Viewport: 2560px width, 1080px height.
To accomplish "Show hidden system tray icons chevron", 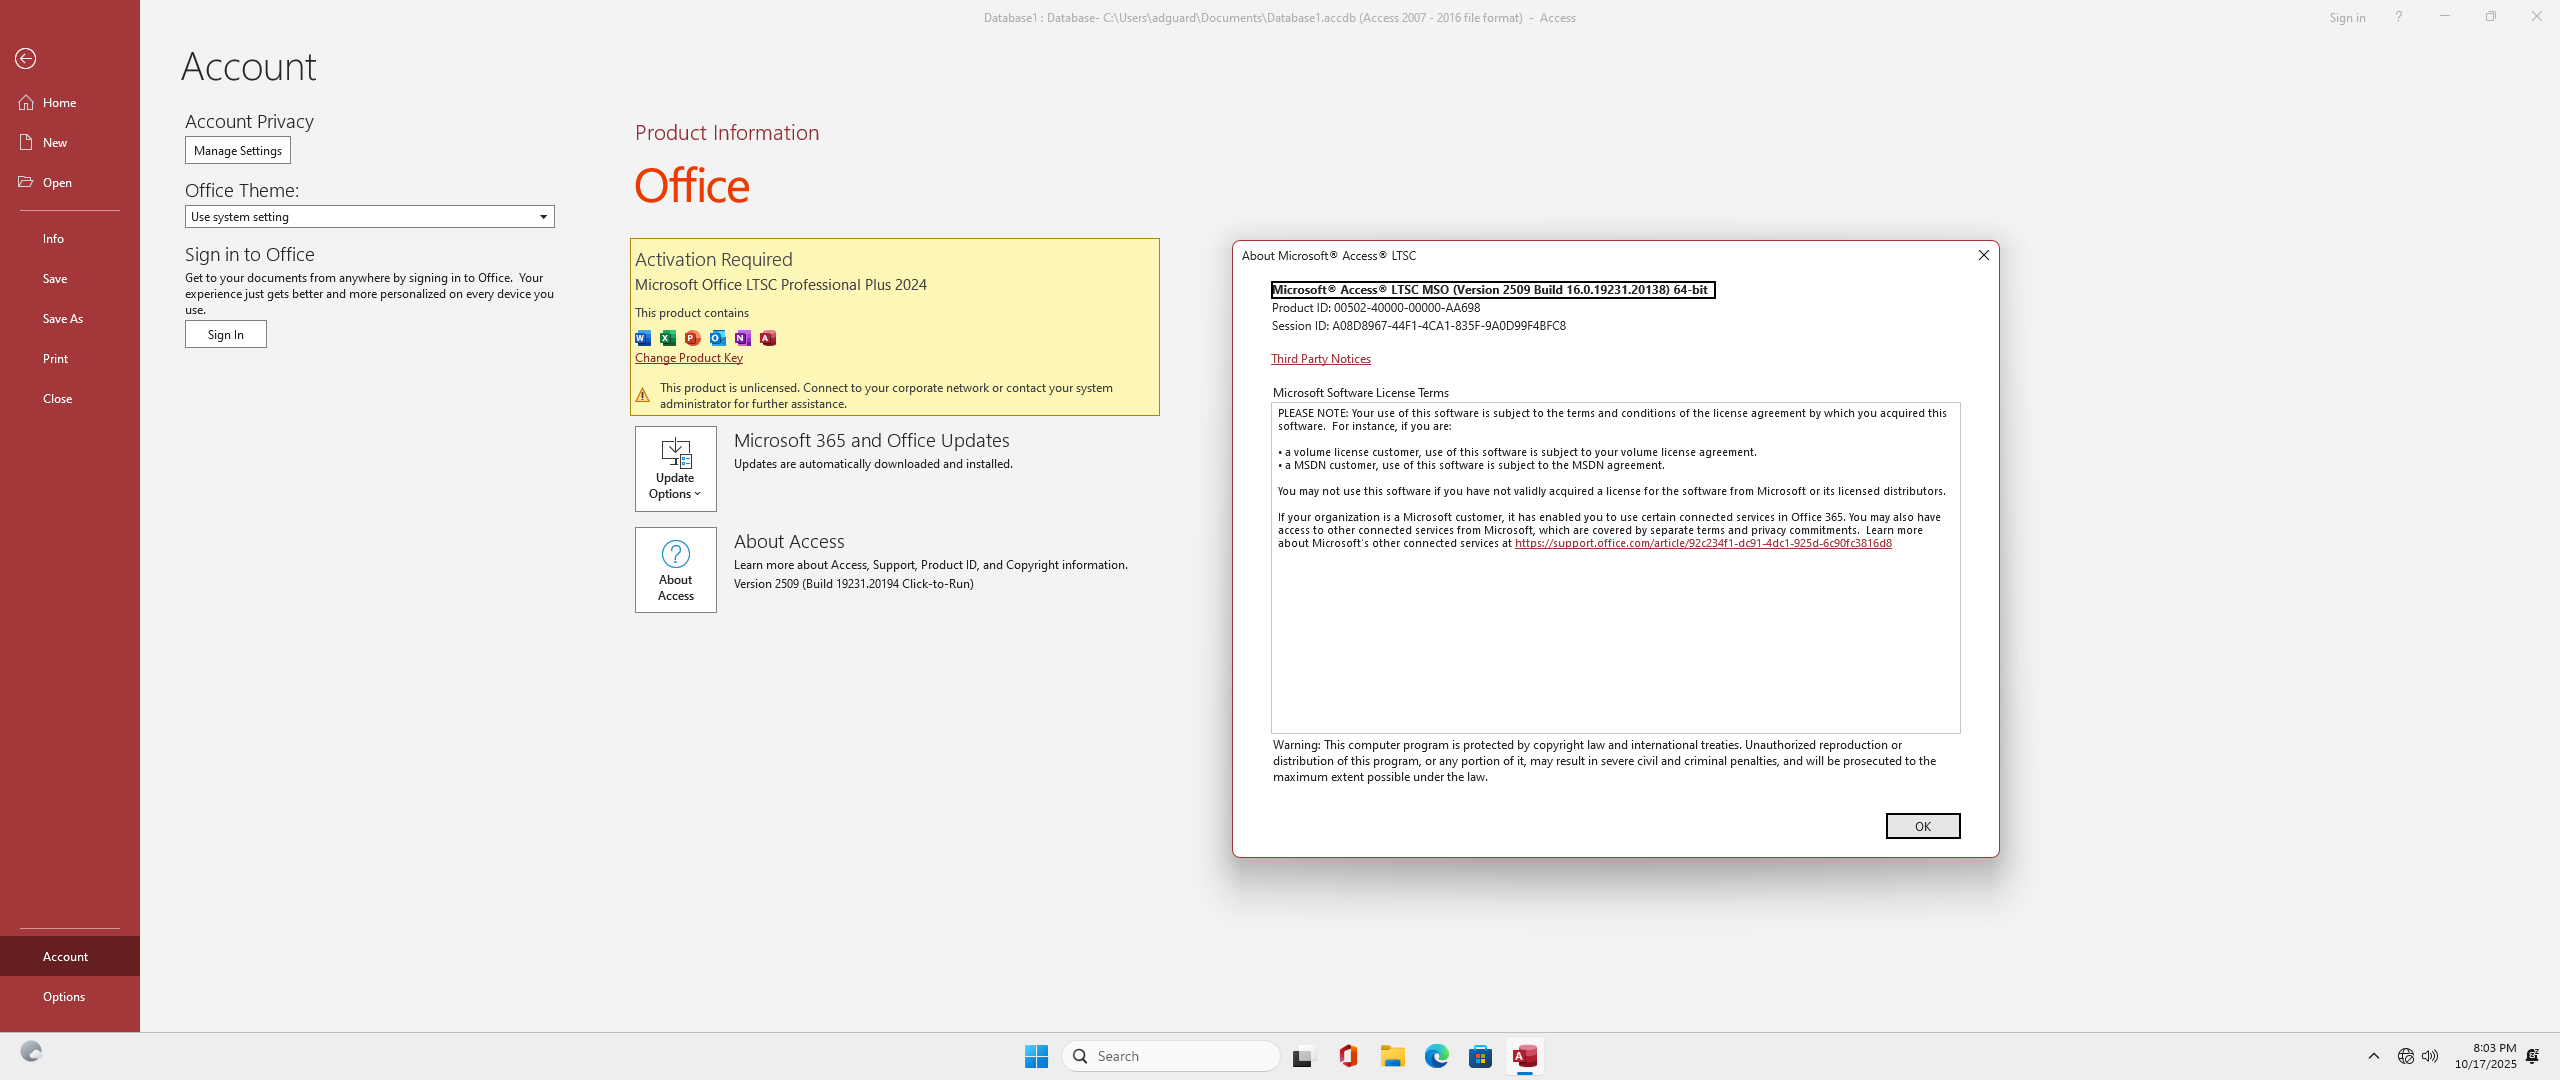I will point(2373,1056).
